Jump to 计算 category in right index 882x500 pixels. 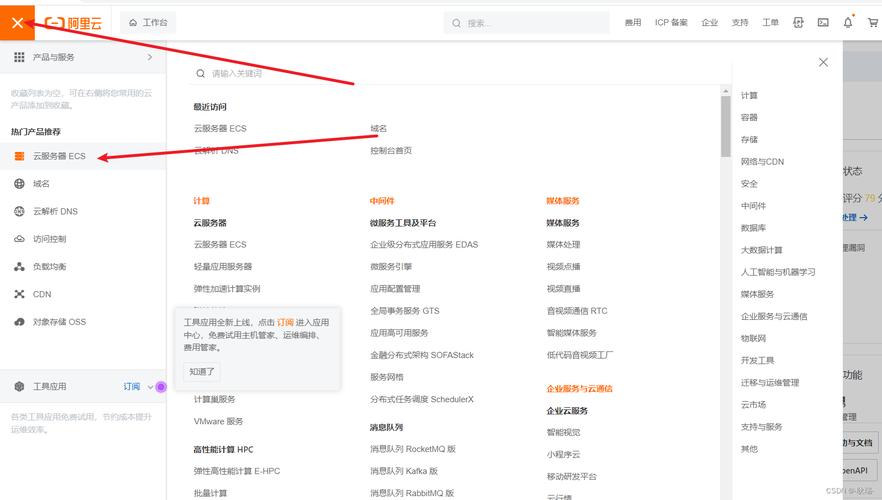[749, 95]
